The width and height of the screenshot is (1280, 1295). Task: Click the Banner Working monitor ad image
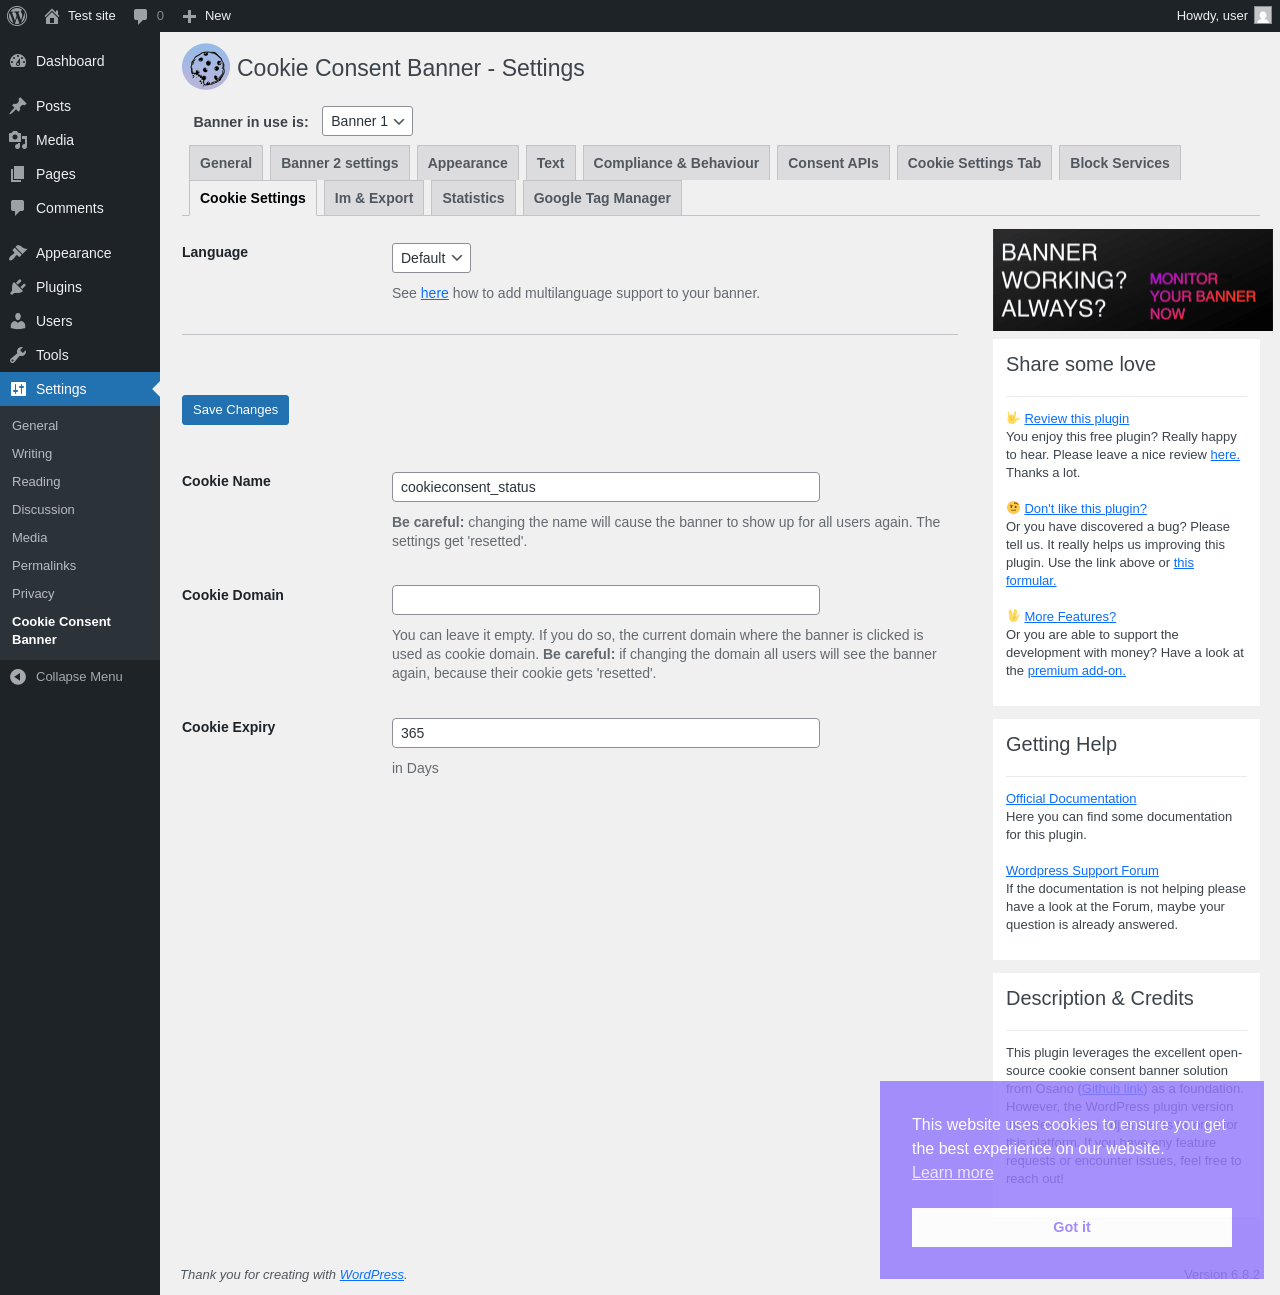tap(1133, 280)
